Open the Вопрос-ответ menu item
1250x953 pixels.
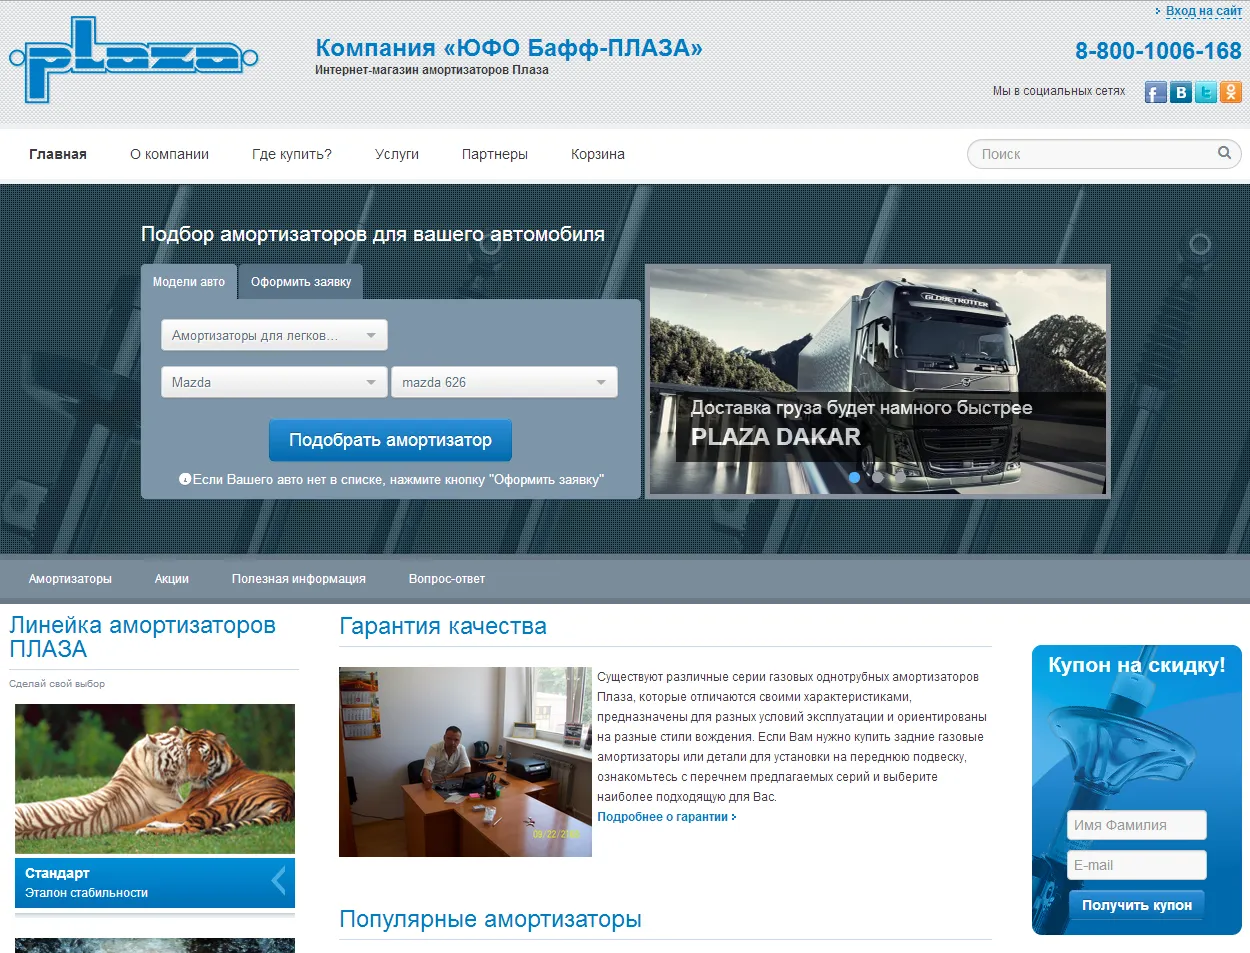(x=447, y=579)
